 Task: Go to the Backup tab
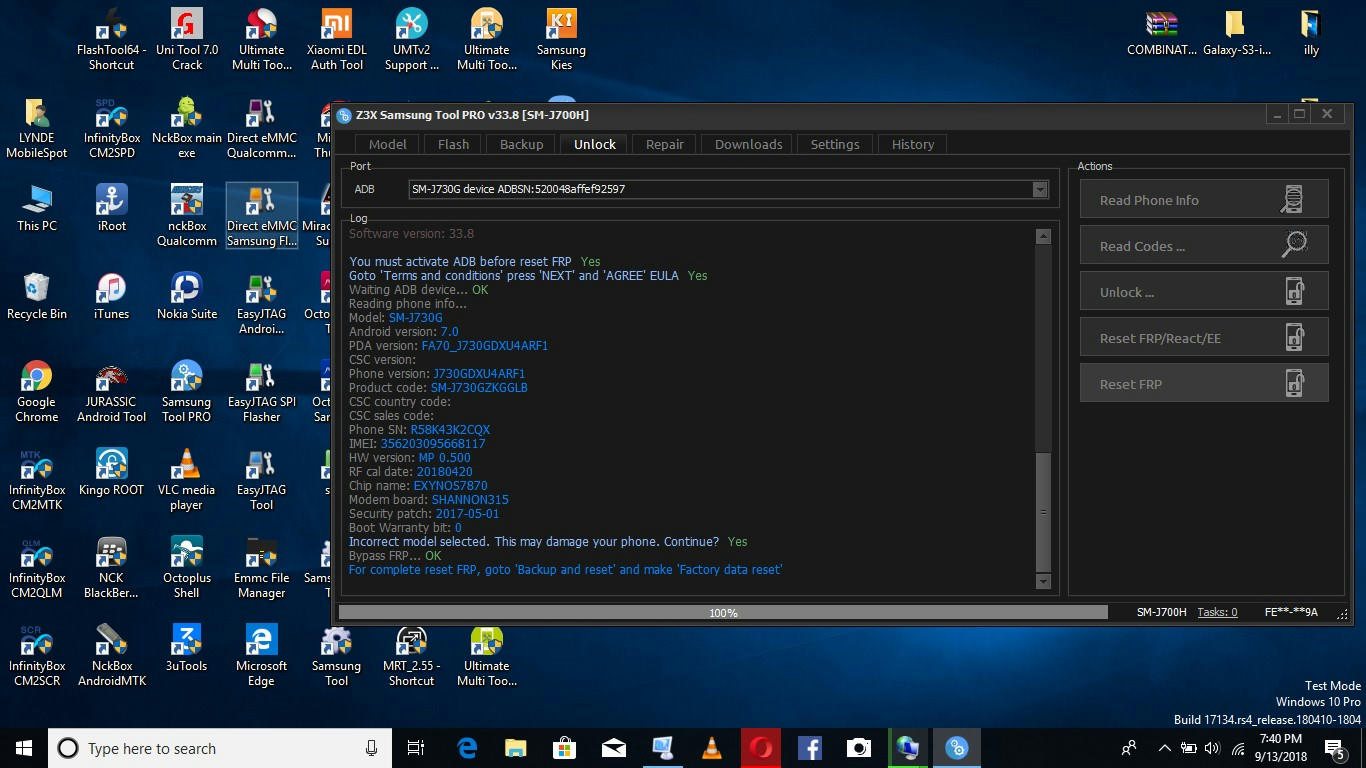pyautogui.click(x=521, y=144)
